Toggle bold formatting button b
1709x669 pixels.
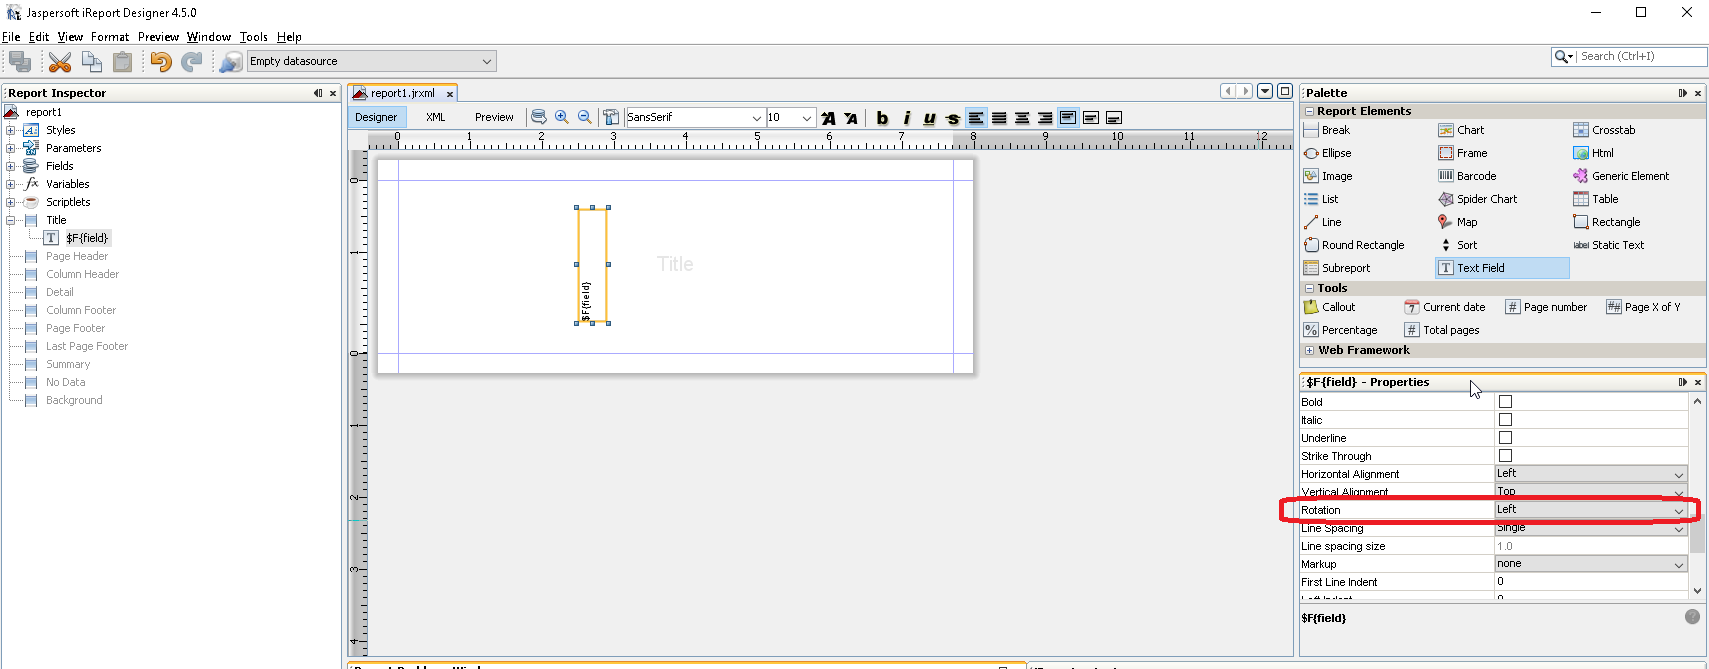882,118
